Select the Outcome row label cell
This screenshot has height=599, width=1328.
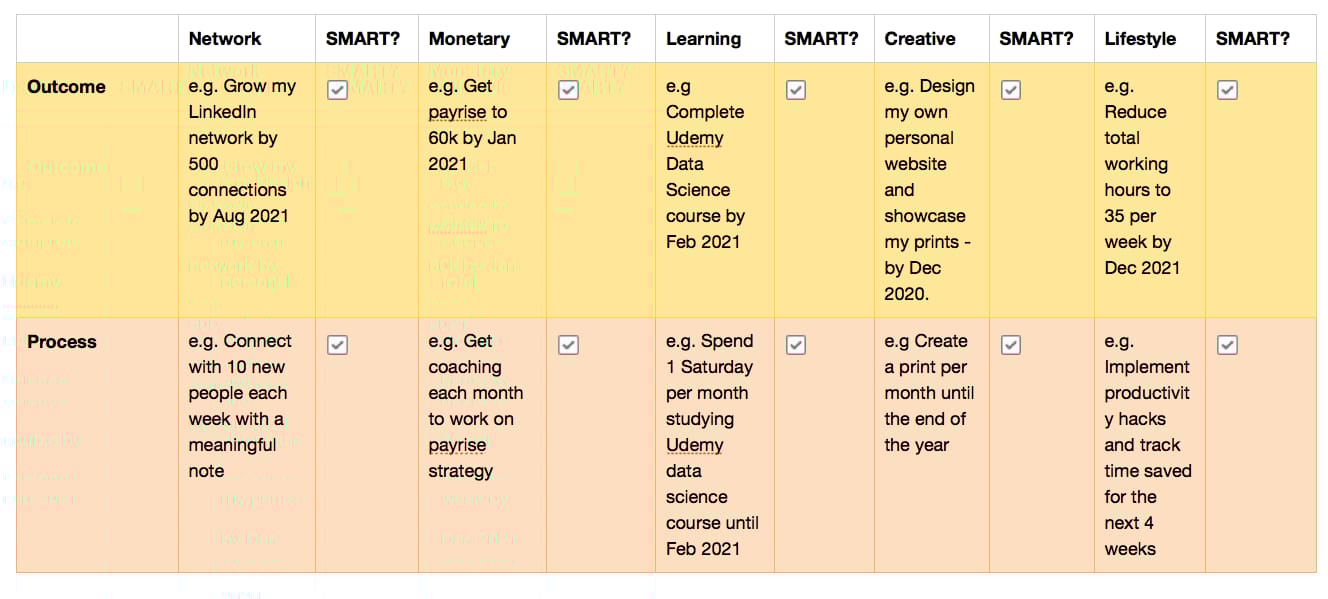66,87
